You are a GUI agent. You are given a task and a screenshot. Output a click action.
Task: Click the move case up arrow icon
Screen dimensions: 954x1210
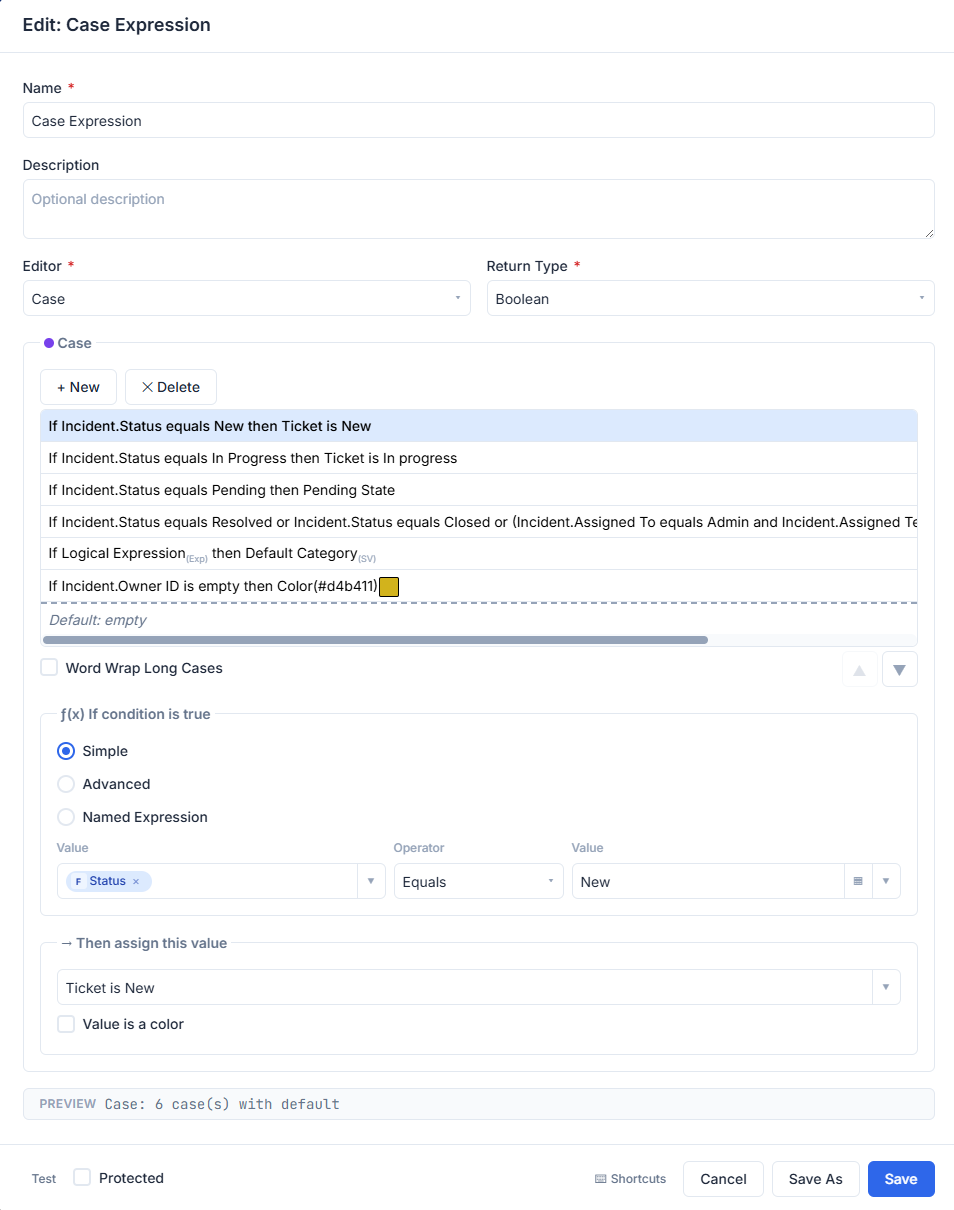pyautogui.click(x=859, y=669)
